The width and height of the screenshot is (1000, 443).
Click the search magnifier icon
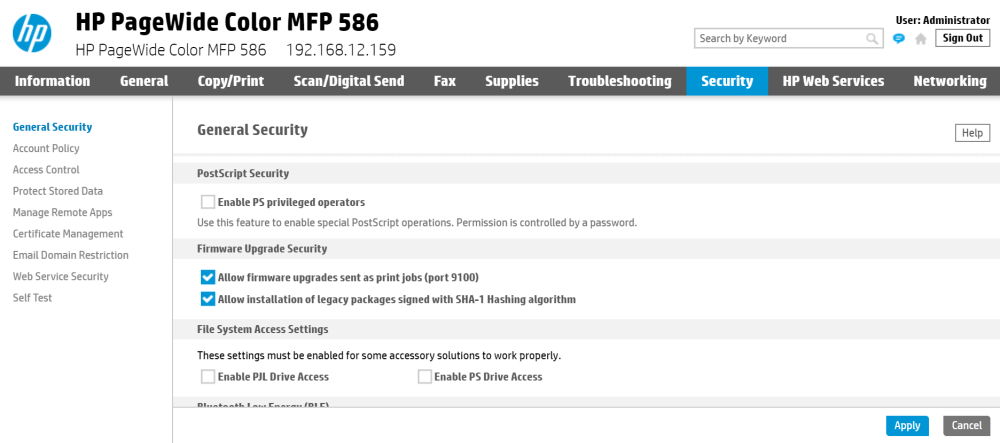872,39
